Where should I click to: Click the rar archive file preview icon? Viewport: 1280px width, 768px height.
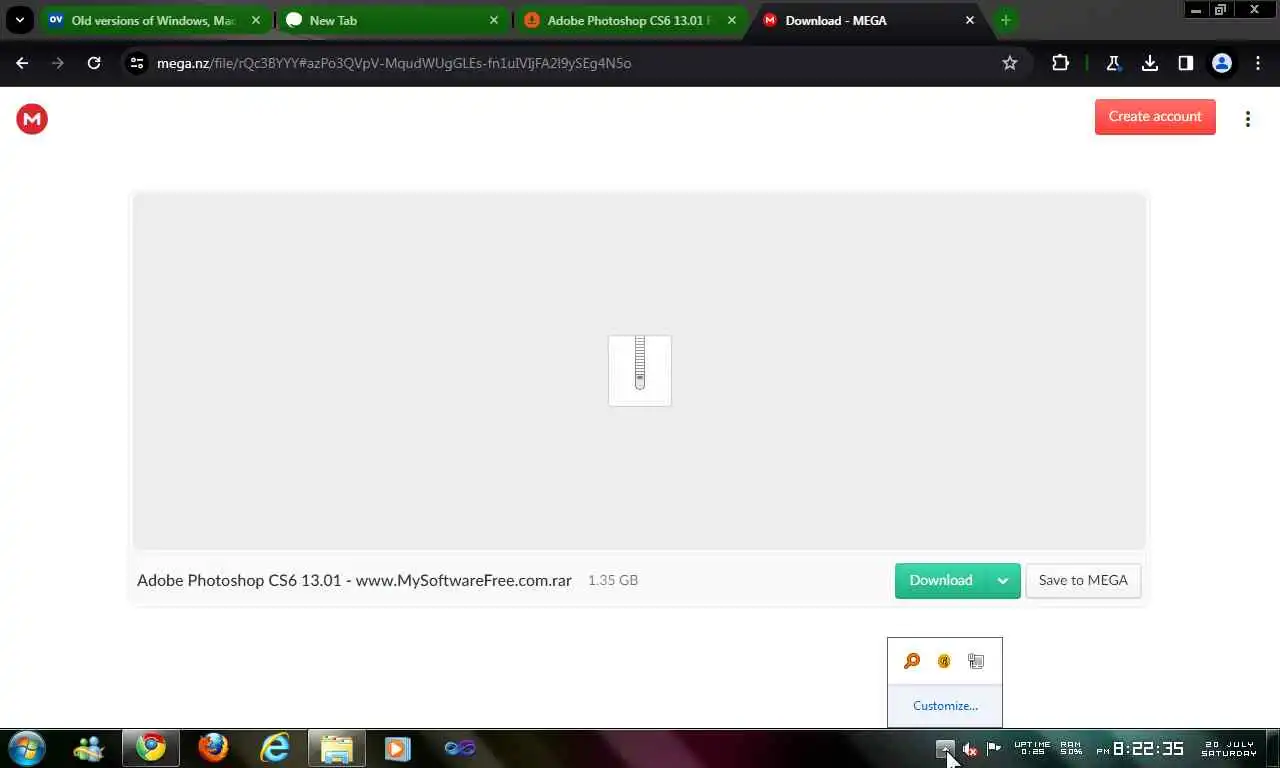[640, 371]
